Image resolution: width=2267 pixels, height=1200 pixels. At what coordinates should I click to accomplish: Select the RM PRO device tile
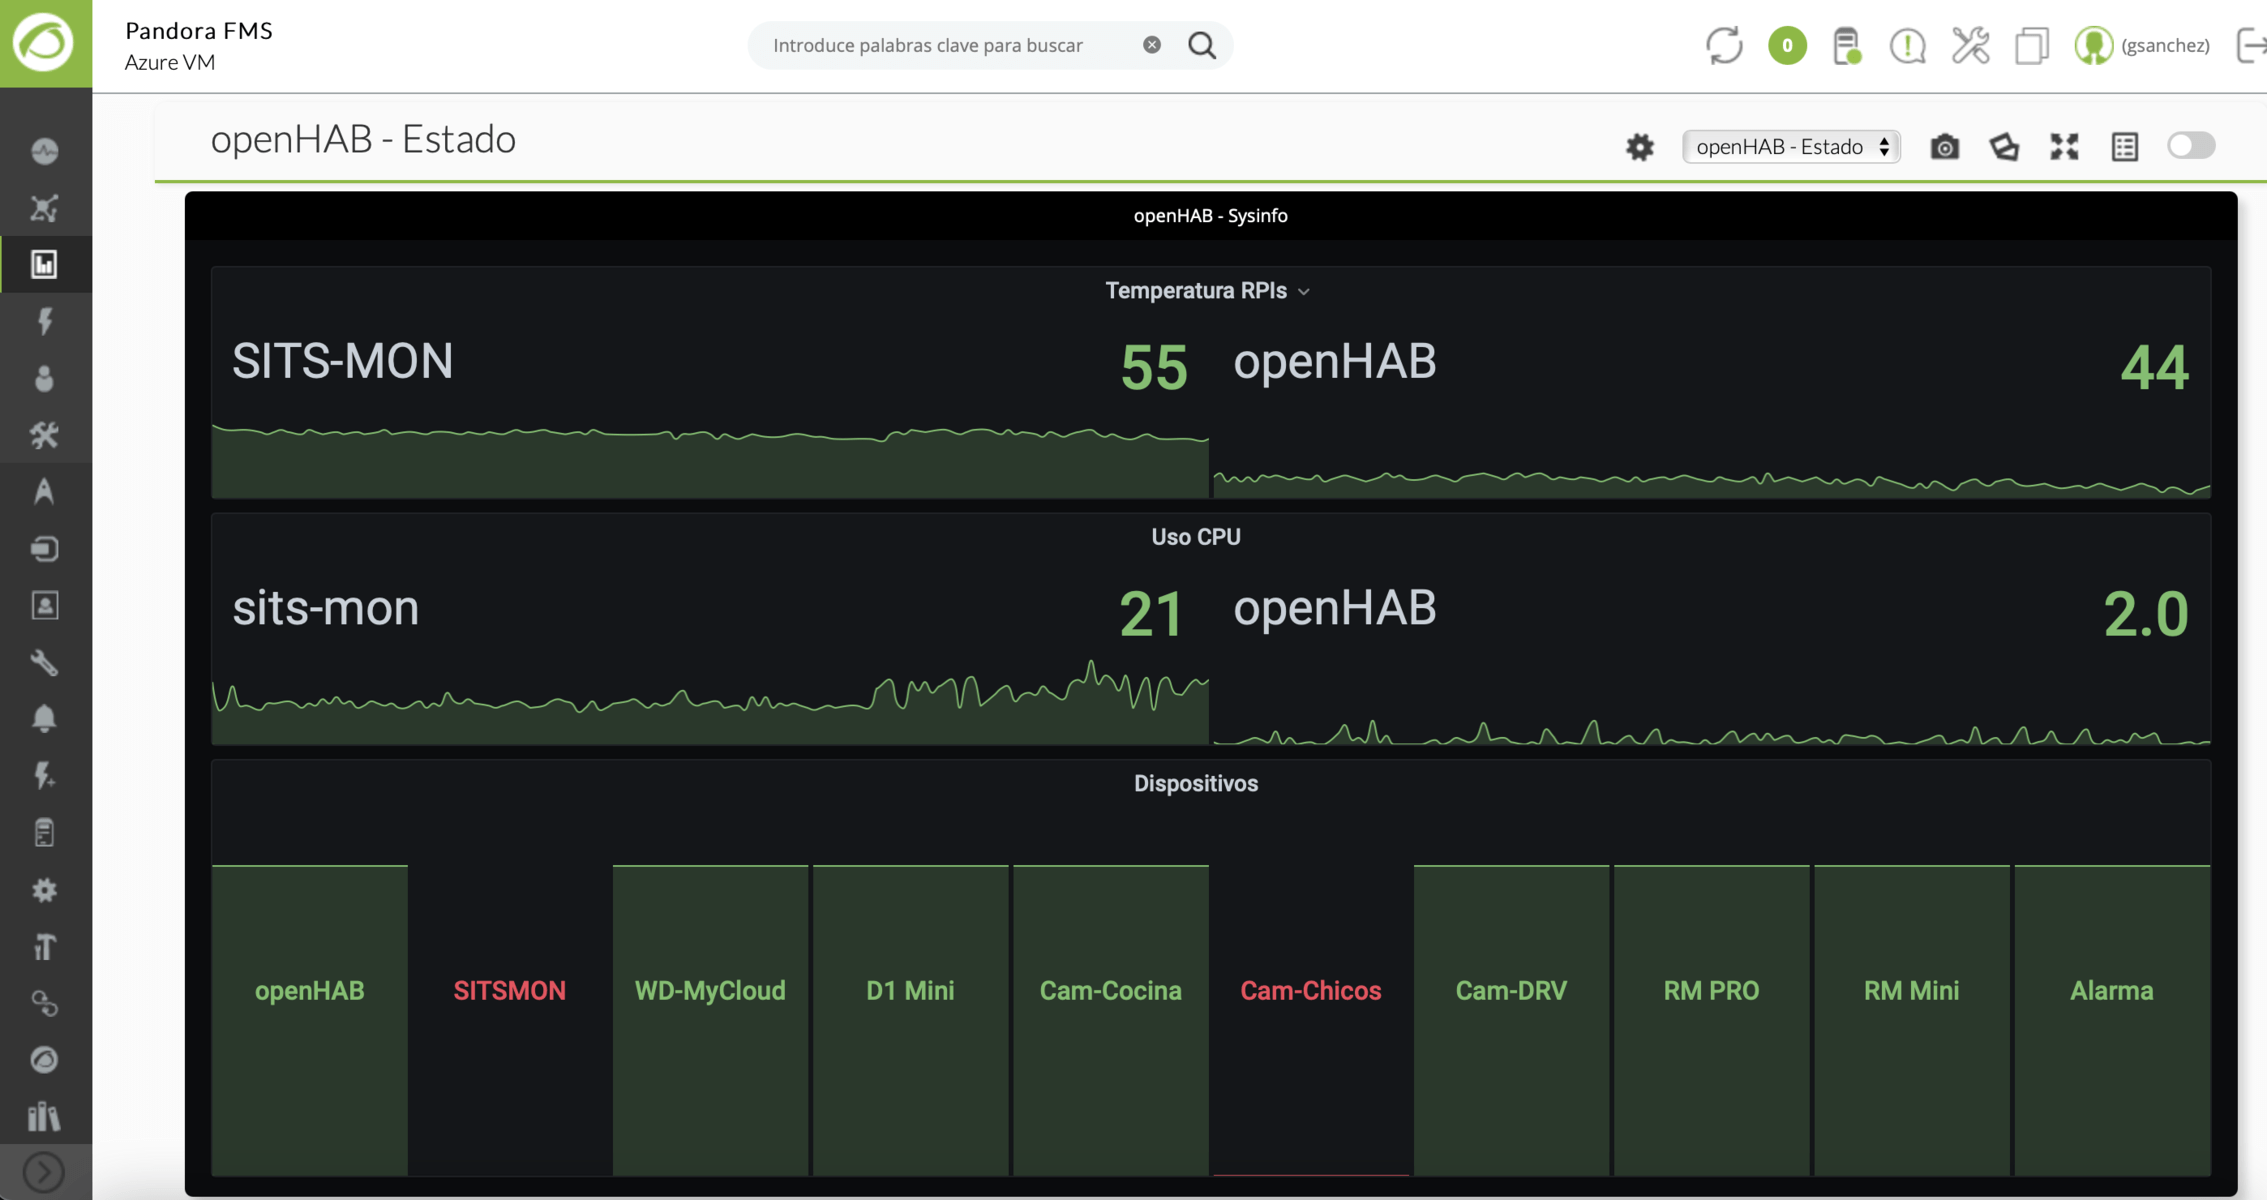point(1711,1020)
